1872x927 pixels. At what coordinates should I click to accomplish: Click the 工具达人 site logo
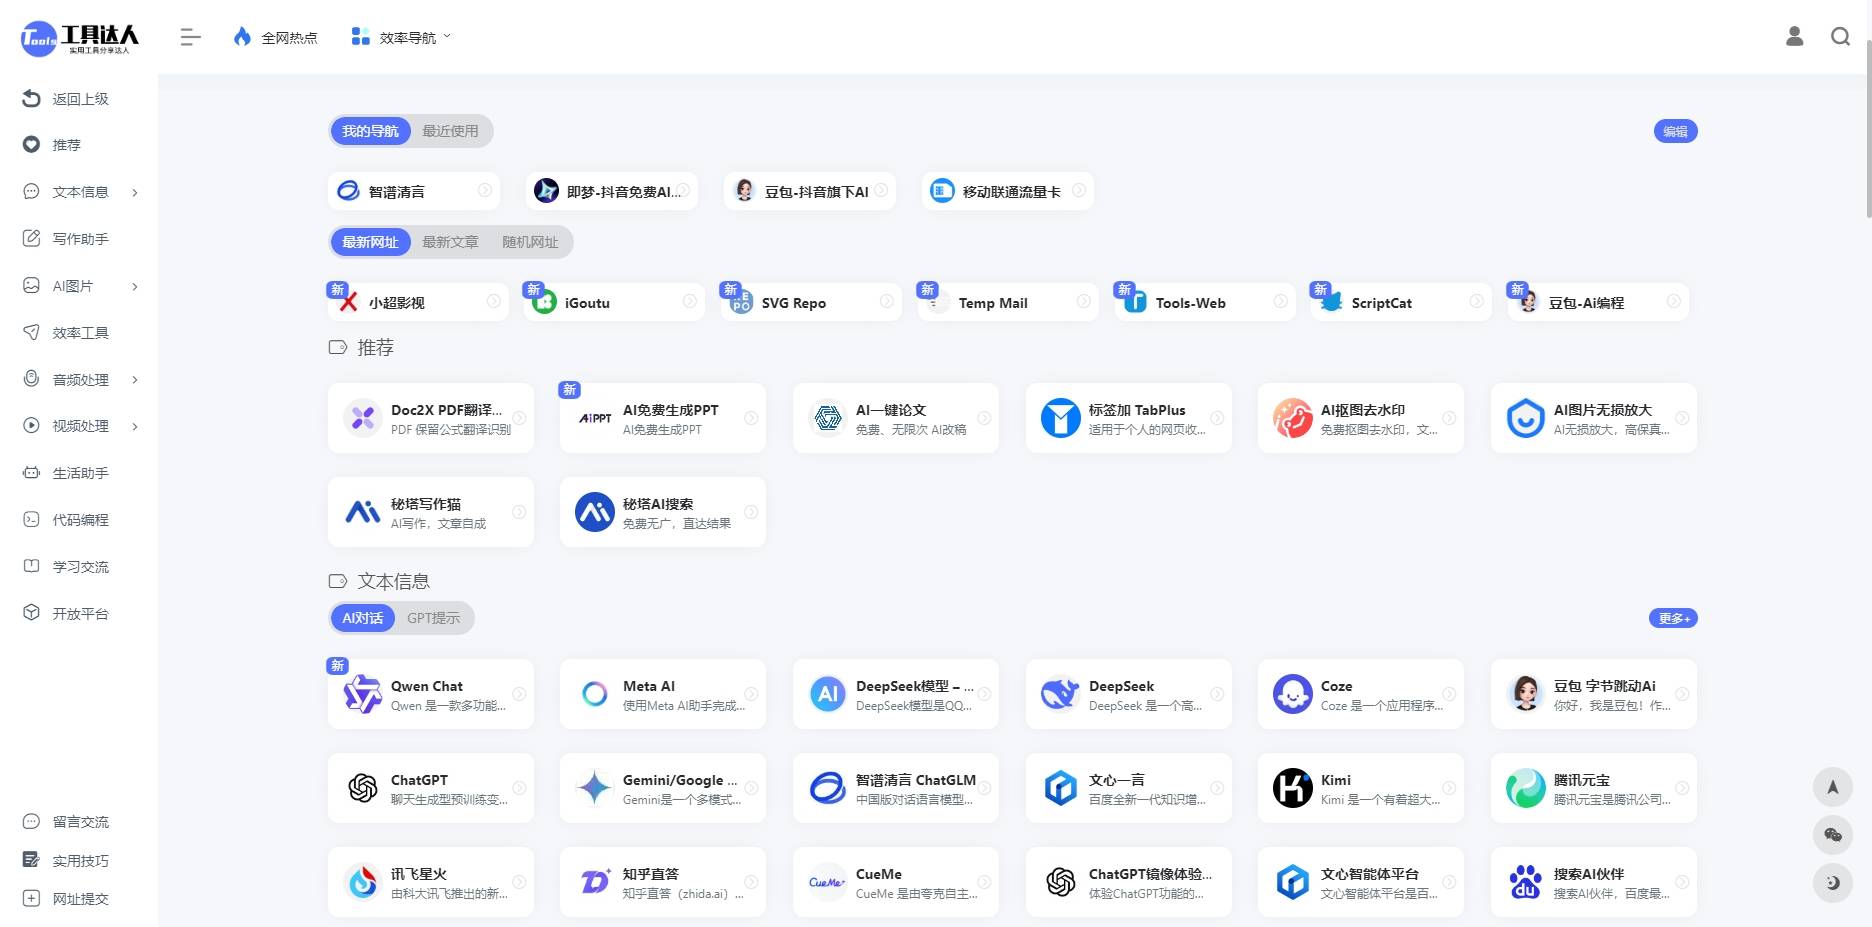(79, 38)
